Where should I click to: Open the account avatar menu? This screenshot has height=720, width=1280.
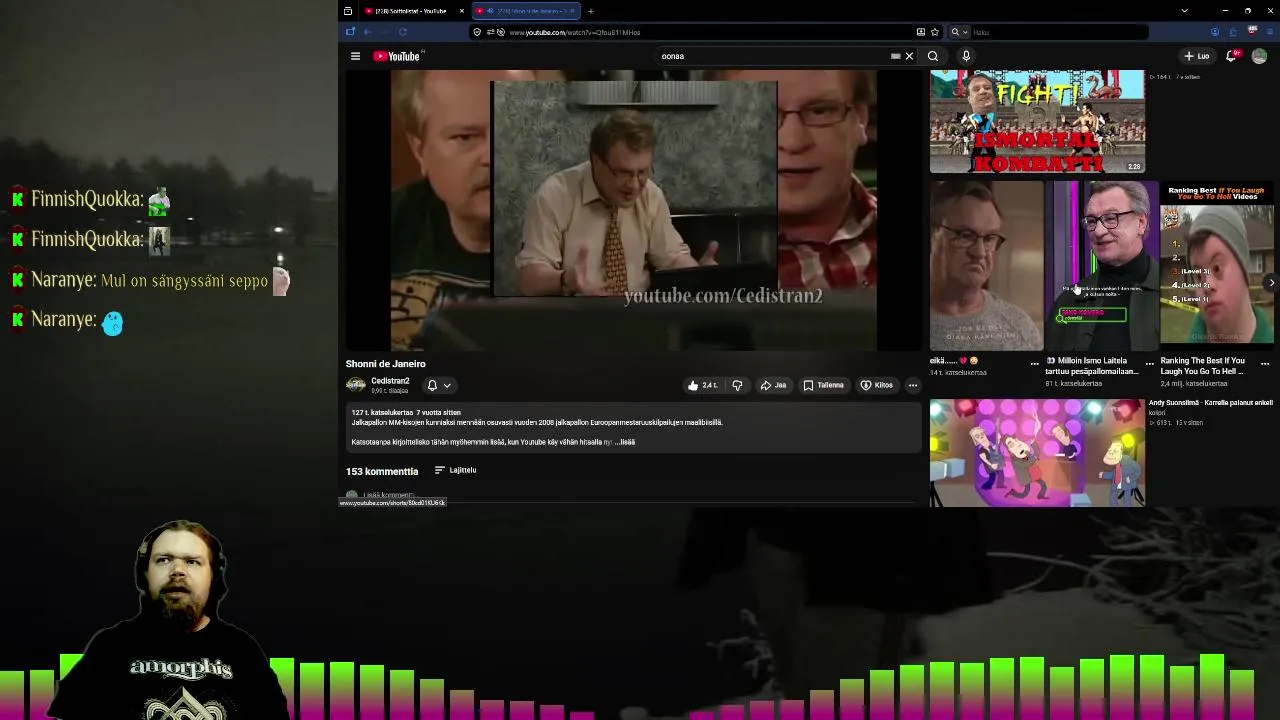pos(1259,56)
